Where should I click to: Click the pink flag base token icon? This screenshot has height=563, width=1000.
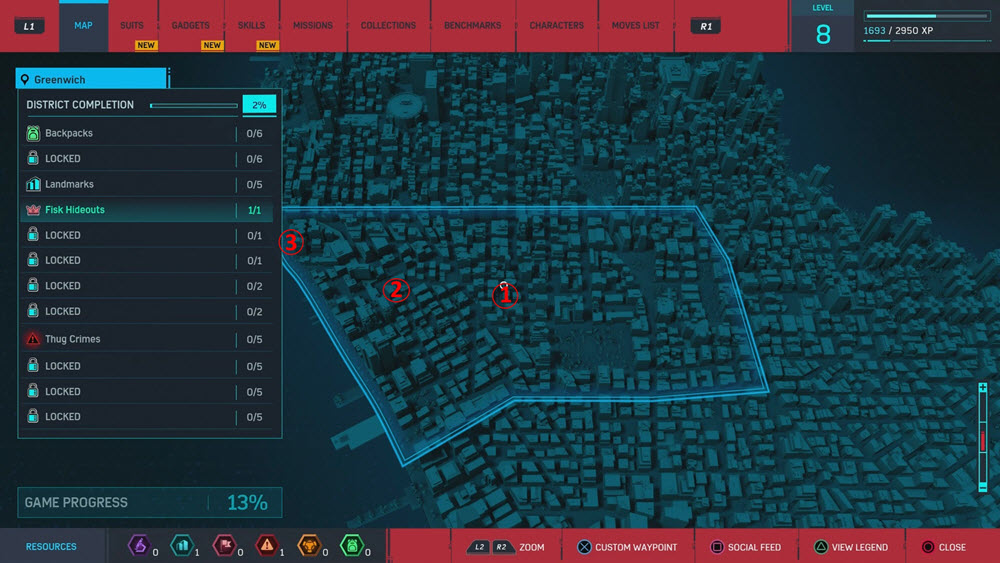coord(224,546)
